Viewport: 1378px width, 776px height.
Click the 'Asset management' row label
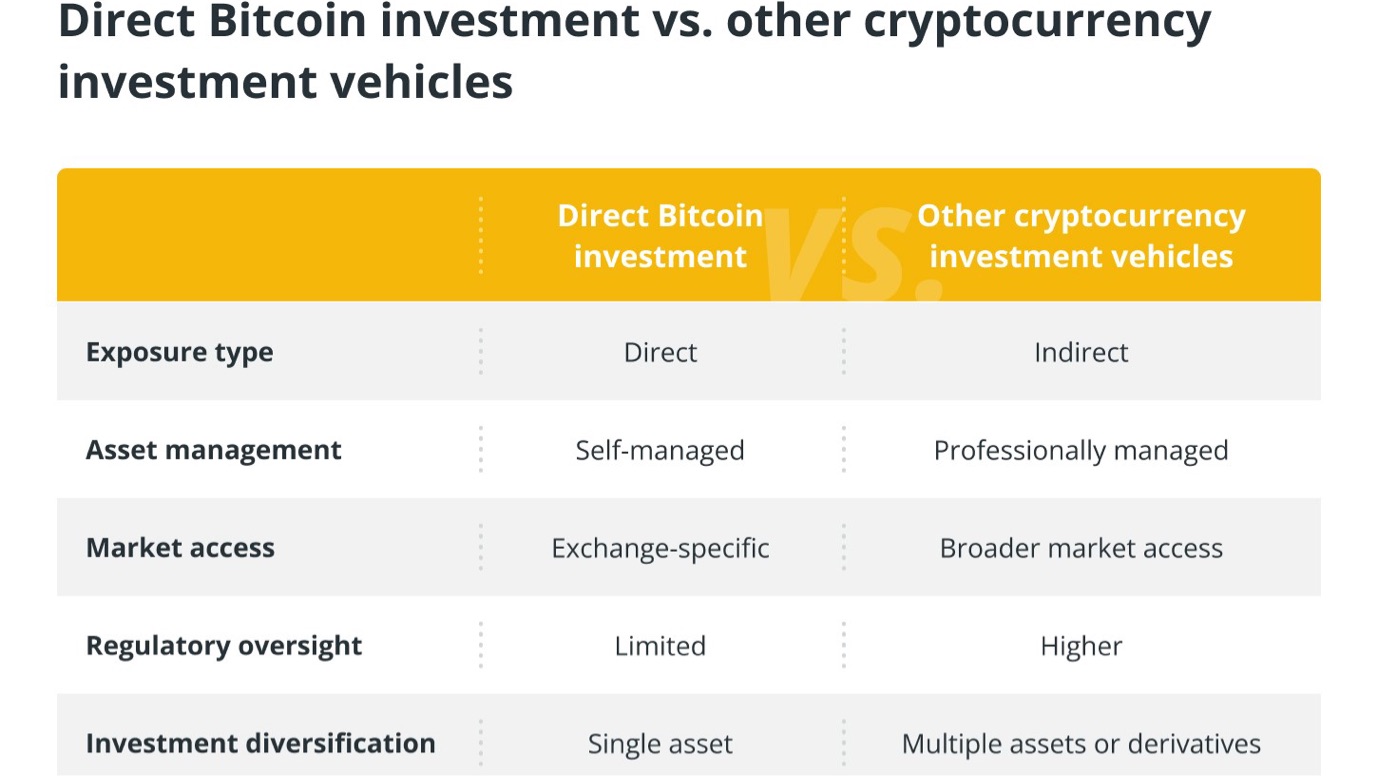tap(214, 450)
